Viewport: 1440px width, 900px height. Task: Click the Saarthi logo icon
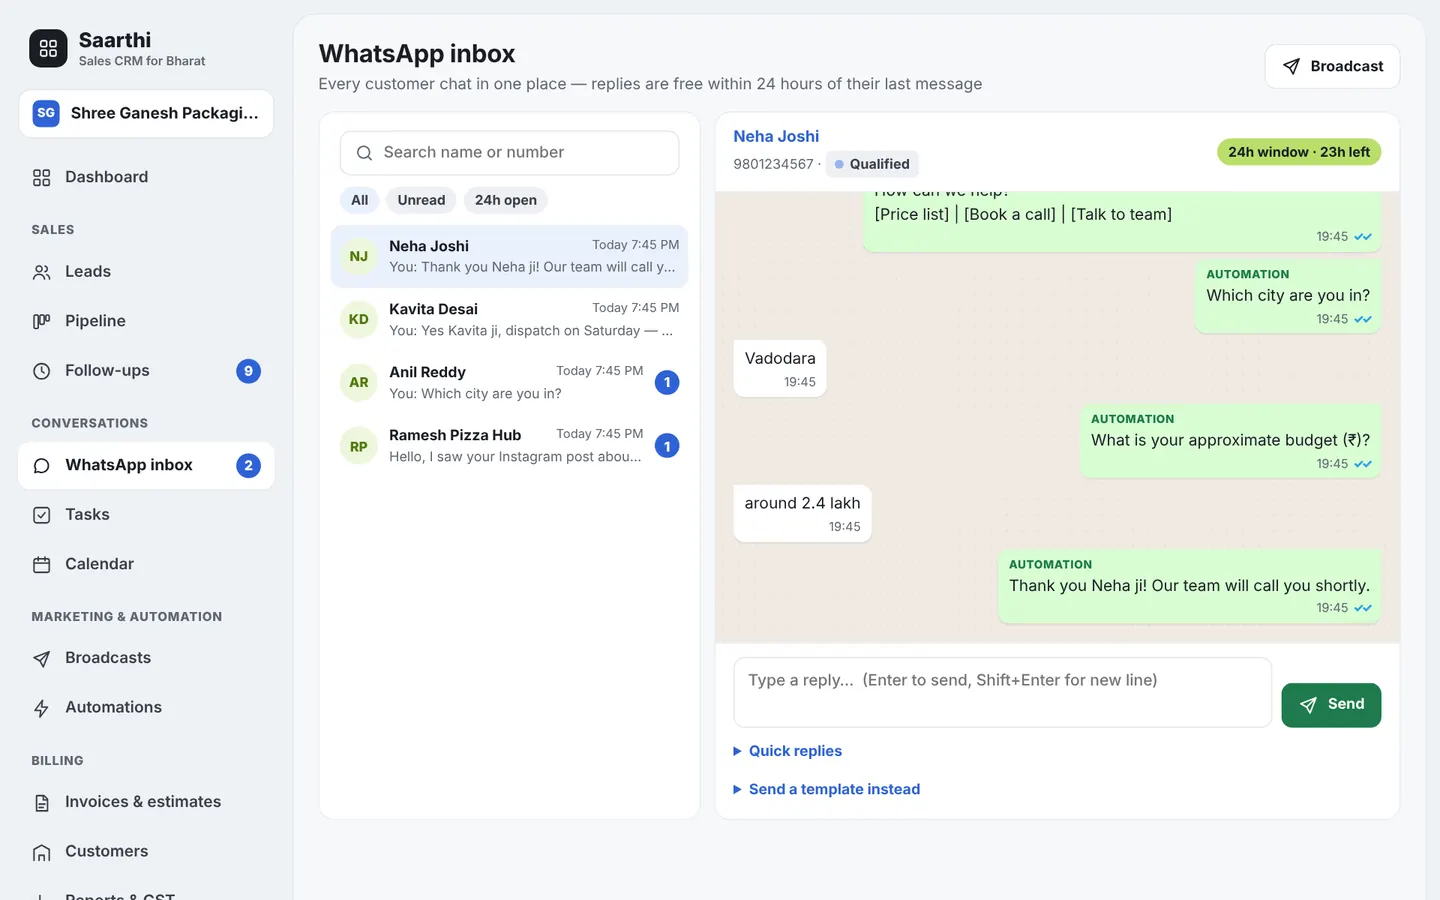coord(48,48)
